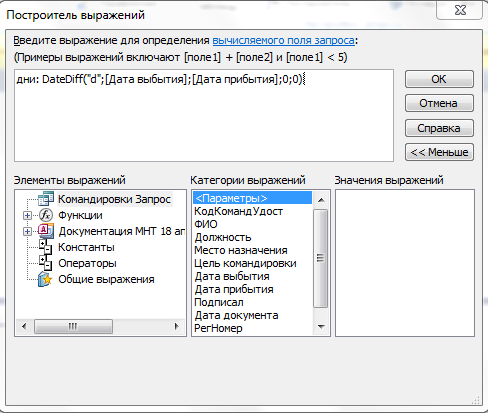This screenshot has height=413, width=488.
Task: Click the Операторы tree icon
Action: coord(46,263)
